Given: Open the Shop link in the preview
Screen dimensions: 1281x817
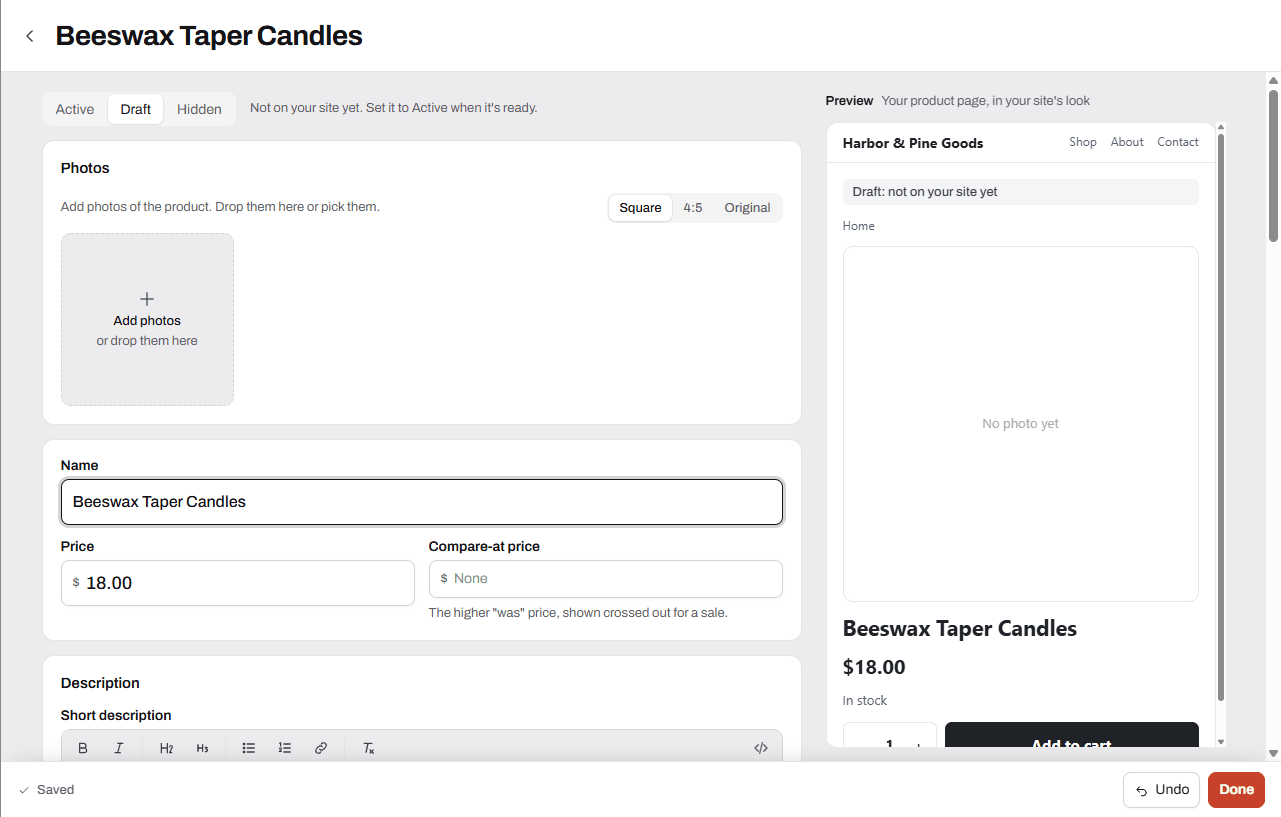Looking at the screenshot, I should [1083, 142].
